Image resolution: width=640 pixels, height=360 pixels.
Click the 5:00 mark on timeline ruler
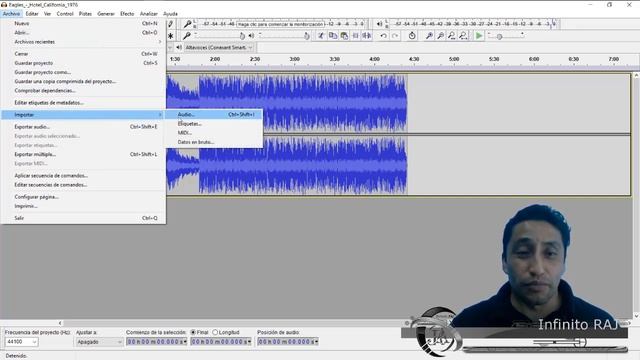point(454,59)
